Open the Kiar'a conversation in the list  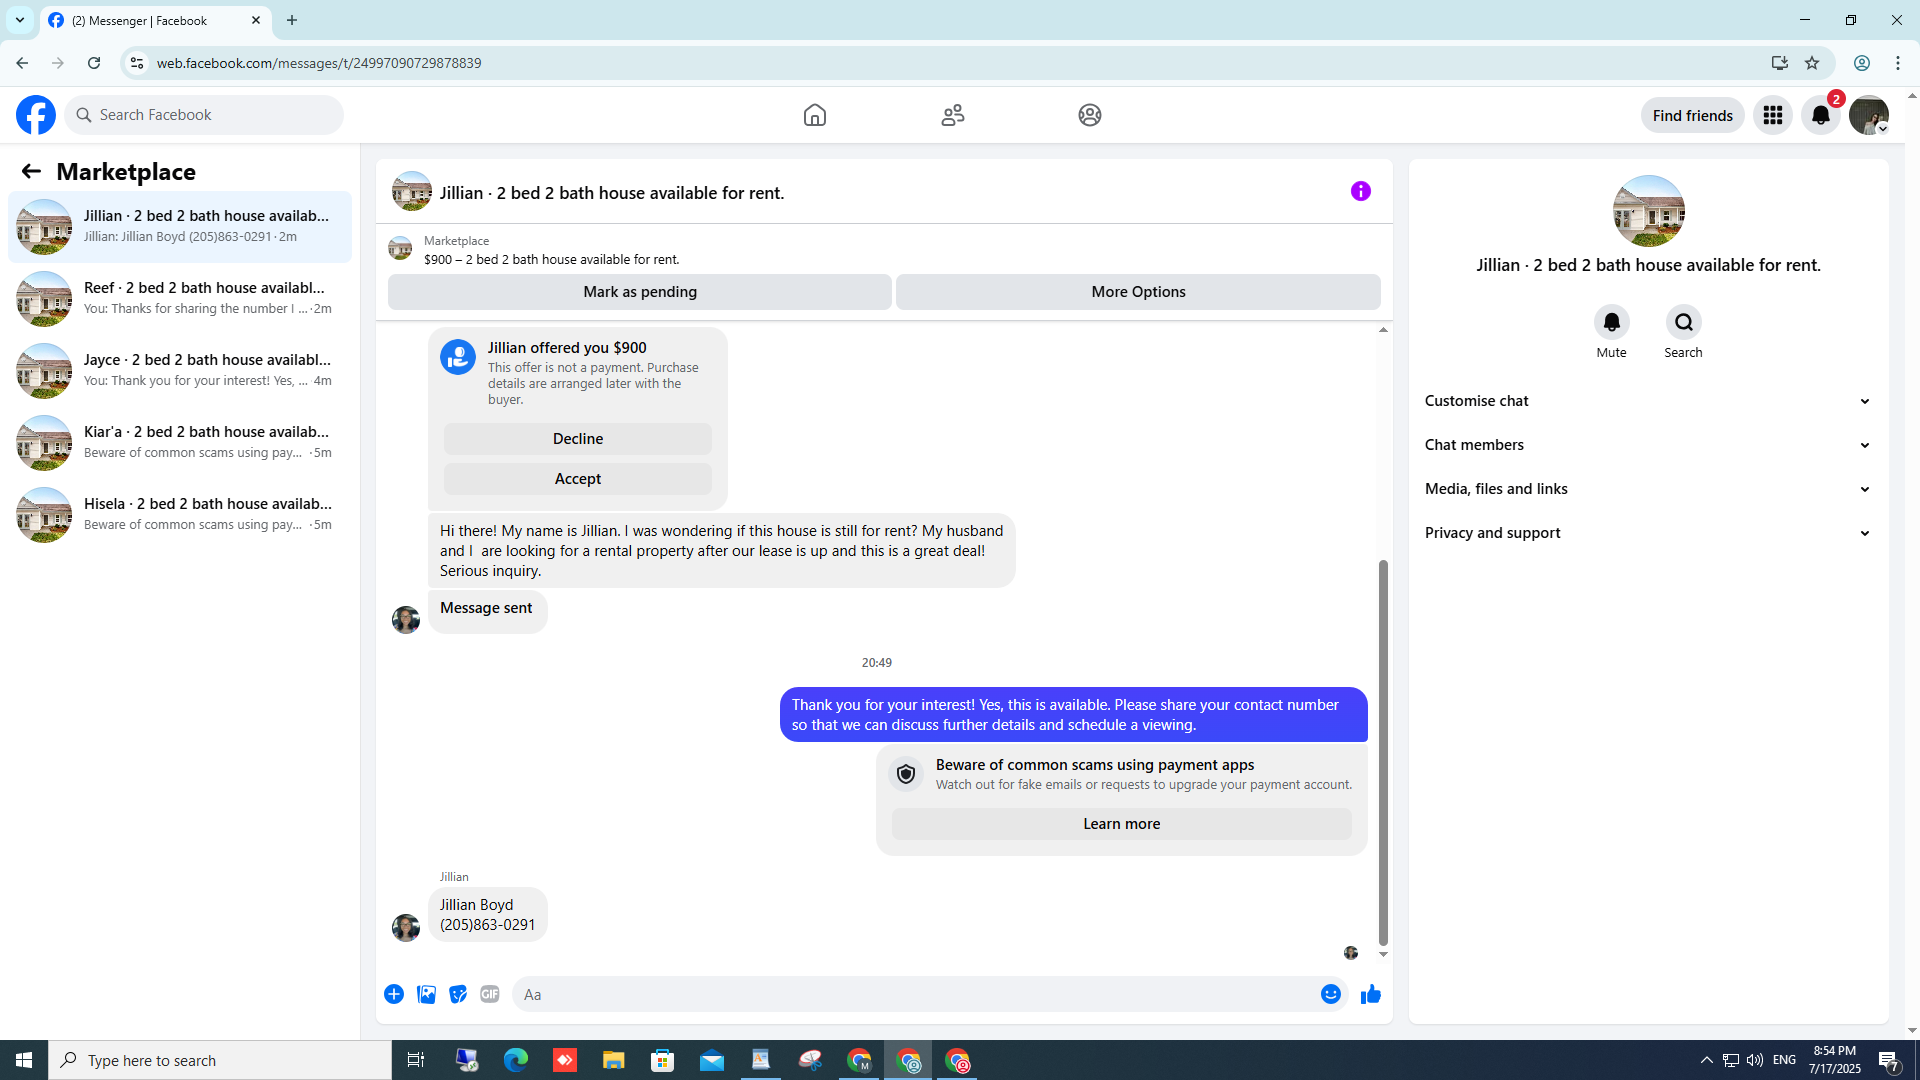pyautogui.click(x=180, y=443)
